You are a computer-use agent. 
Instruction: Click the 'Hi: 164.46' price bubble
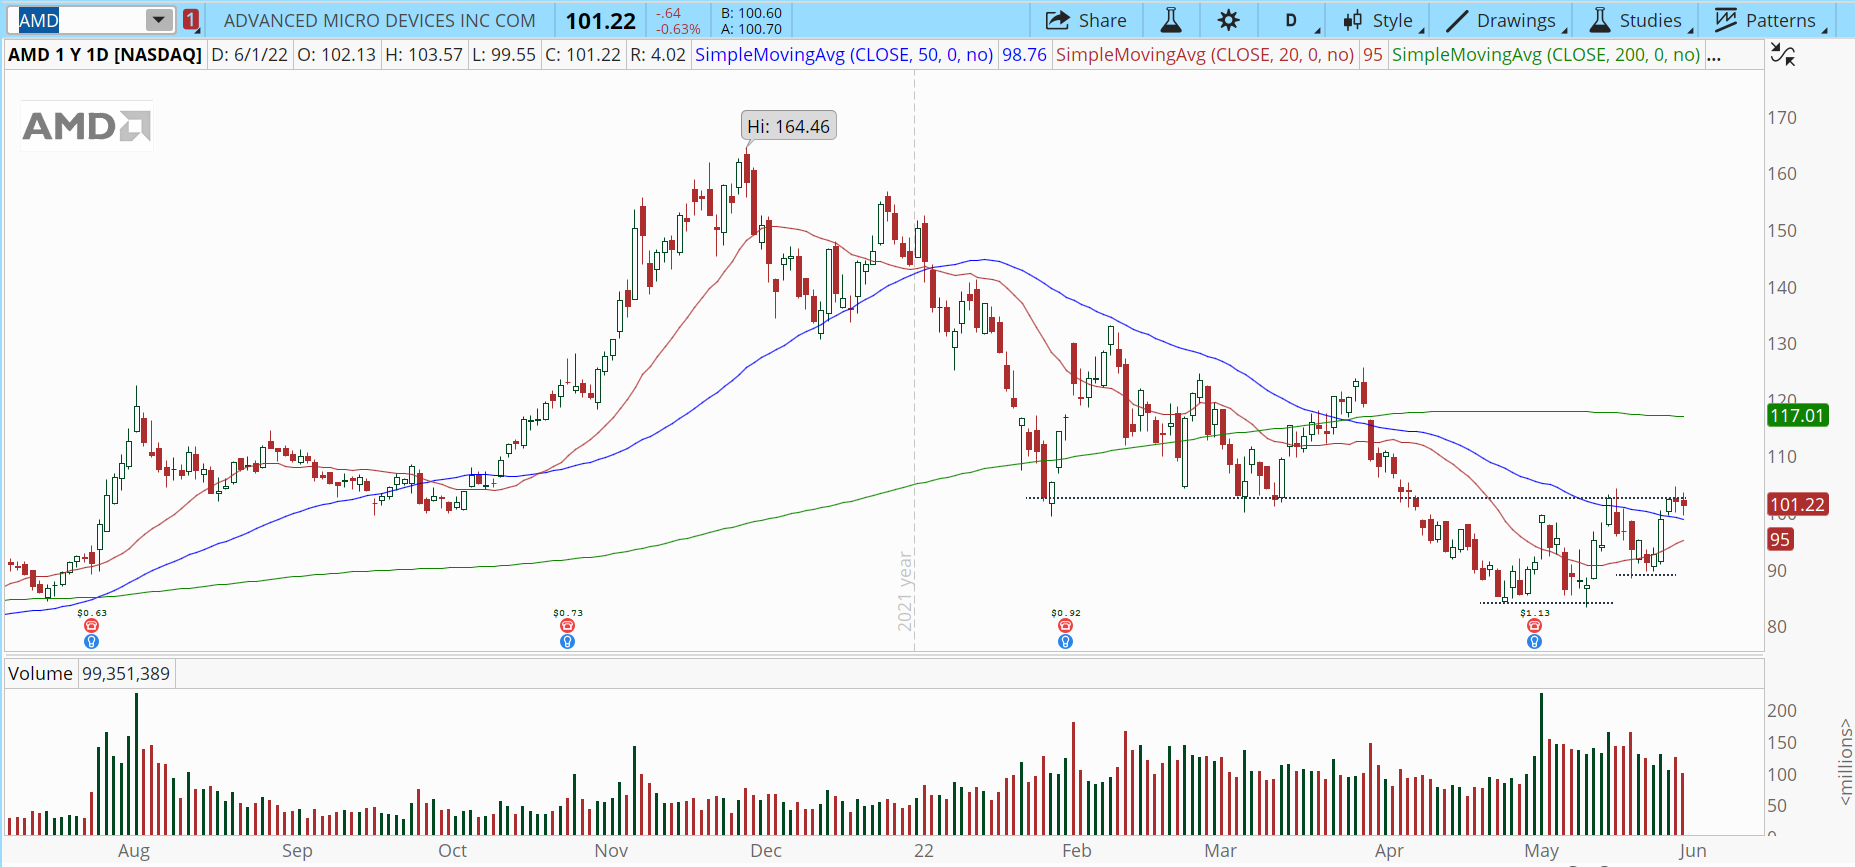(788, 126)
